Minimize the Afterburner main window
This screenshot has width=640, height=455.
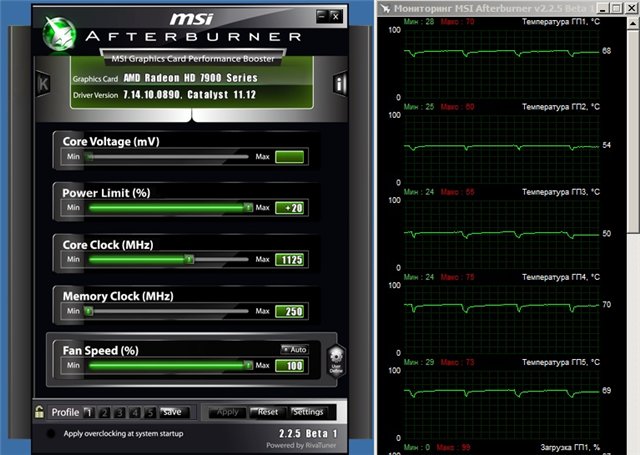click(322, 16)
